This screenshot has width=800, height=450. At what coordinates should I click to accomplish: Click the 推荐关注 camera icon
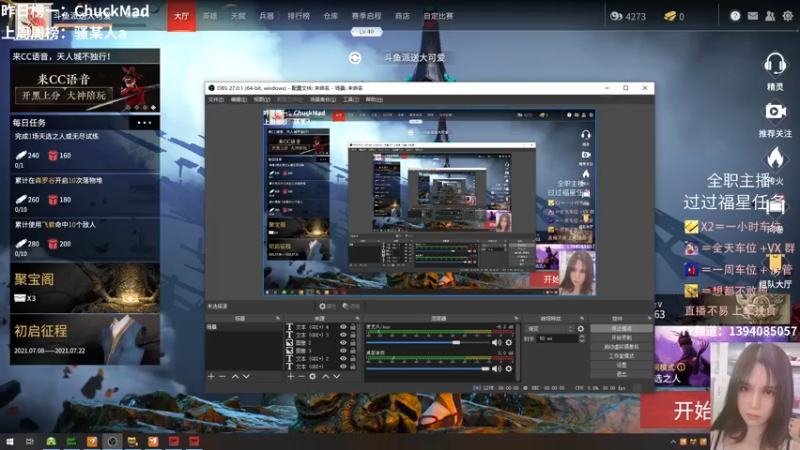774,111
